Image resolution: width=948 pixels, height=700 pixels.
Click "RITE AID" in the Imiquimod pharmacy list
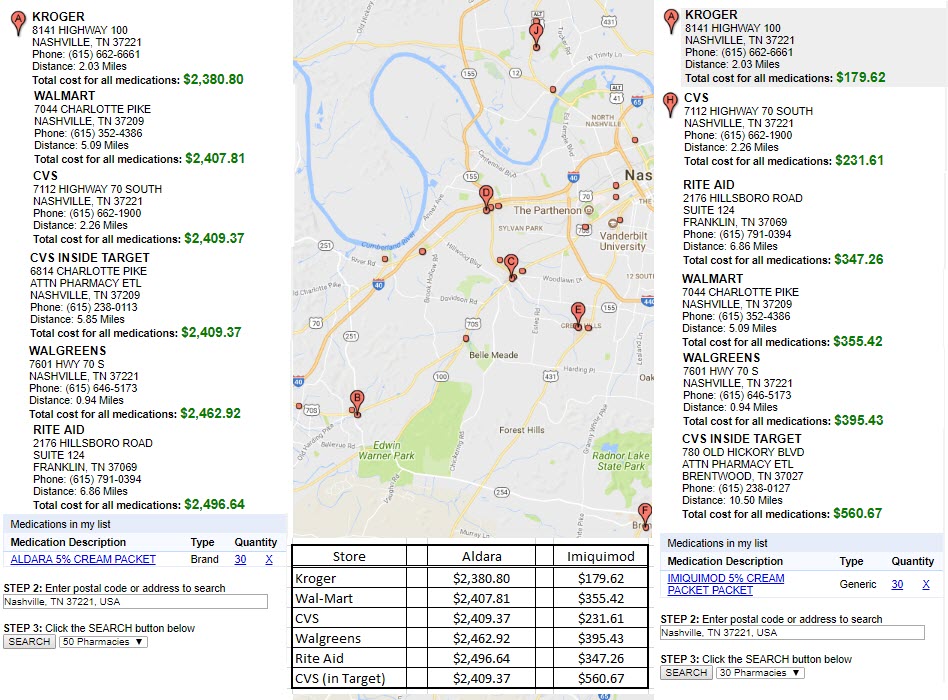709,184
